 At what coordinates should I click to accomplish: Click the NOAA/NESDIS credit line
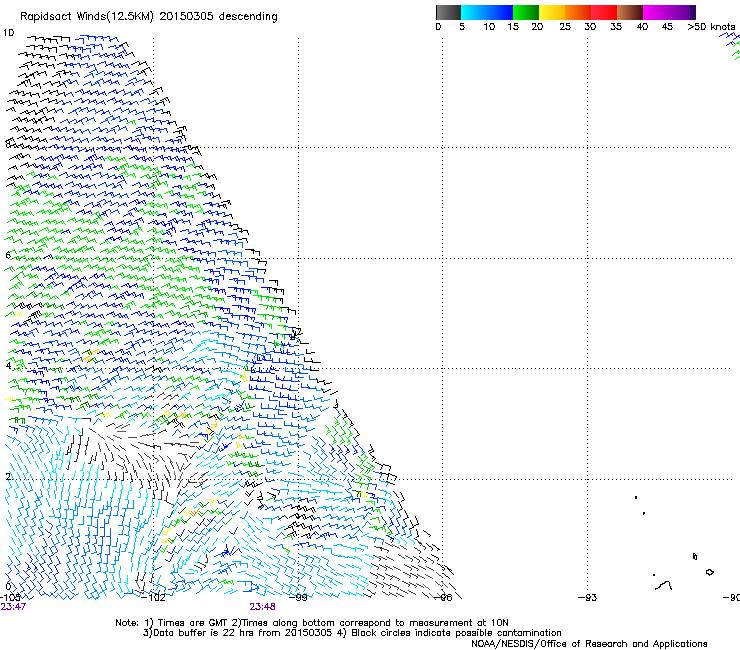pyautogui.click(x=589, y=644)
